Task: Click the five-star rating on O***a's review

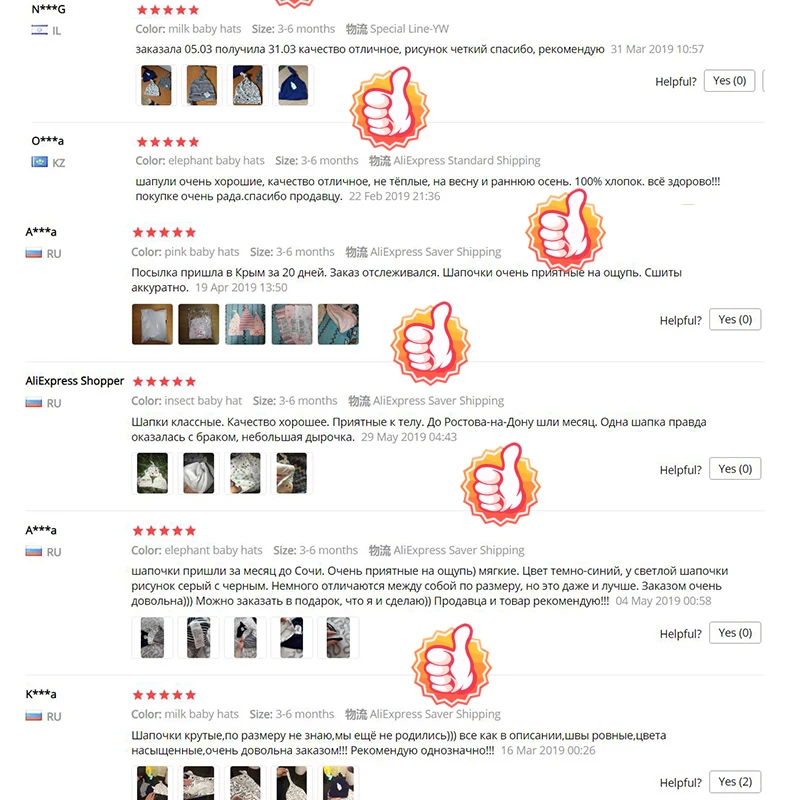Action: (x=167, y=142)
